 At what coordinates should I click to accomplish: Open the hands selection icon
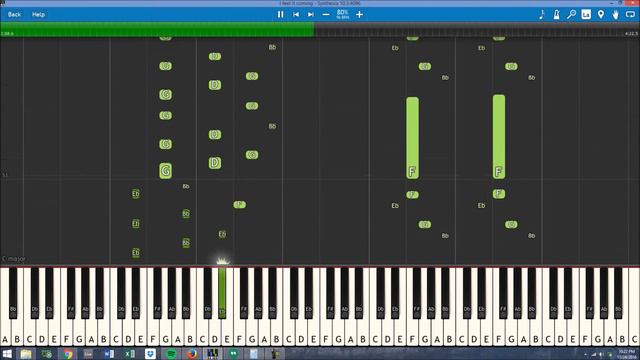616,14
